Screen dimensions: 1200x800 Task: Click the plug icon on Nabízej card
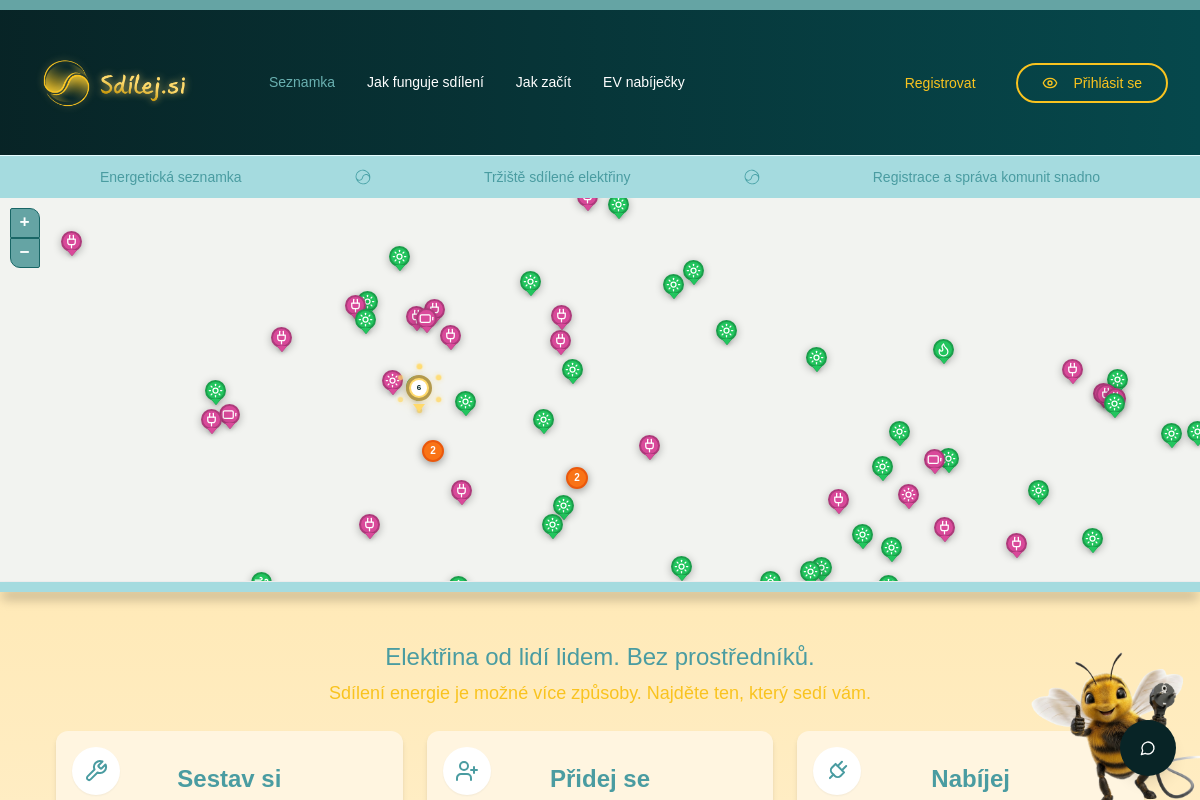click(x=837, y=771)
